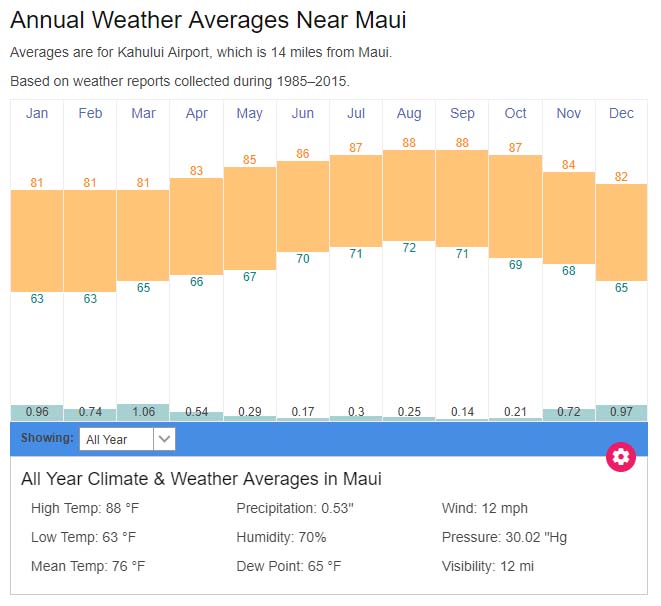
Task: Select the Jan month column header
Action: [37, 113]
